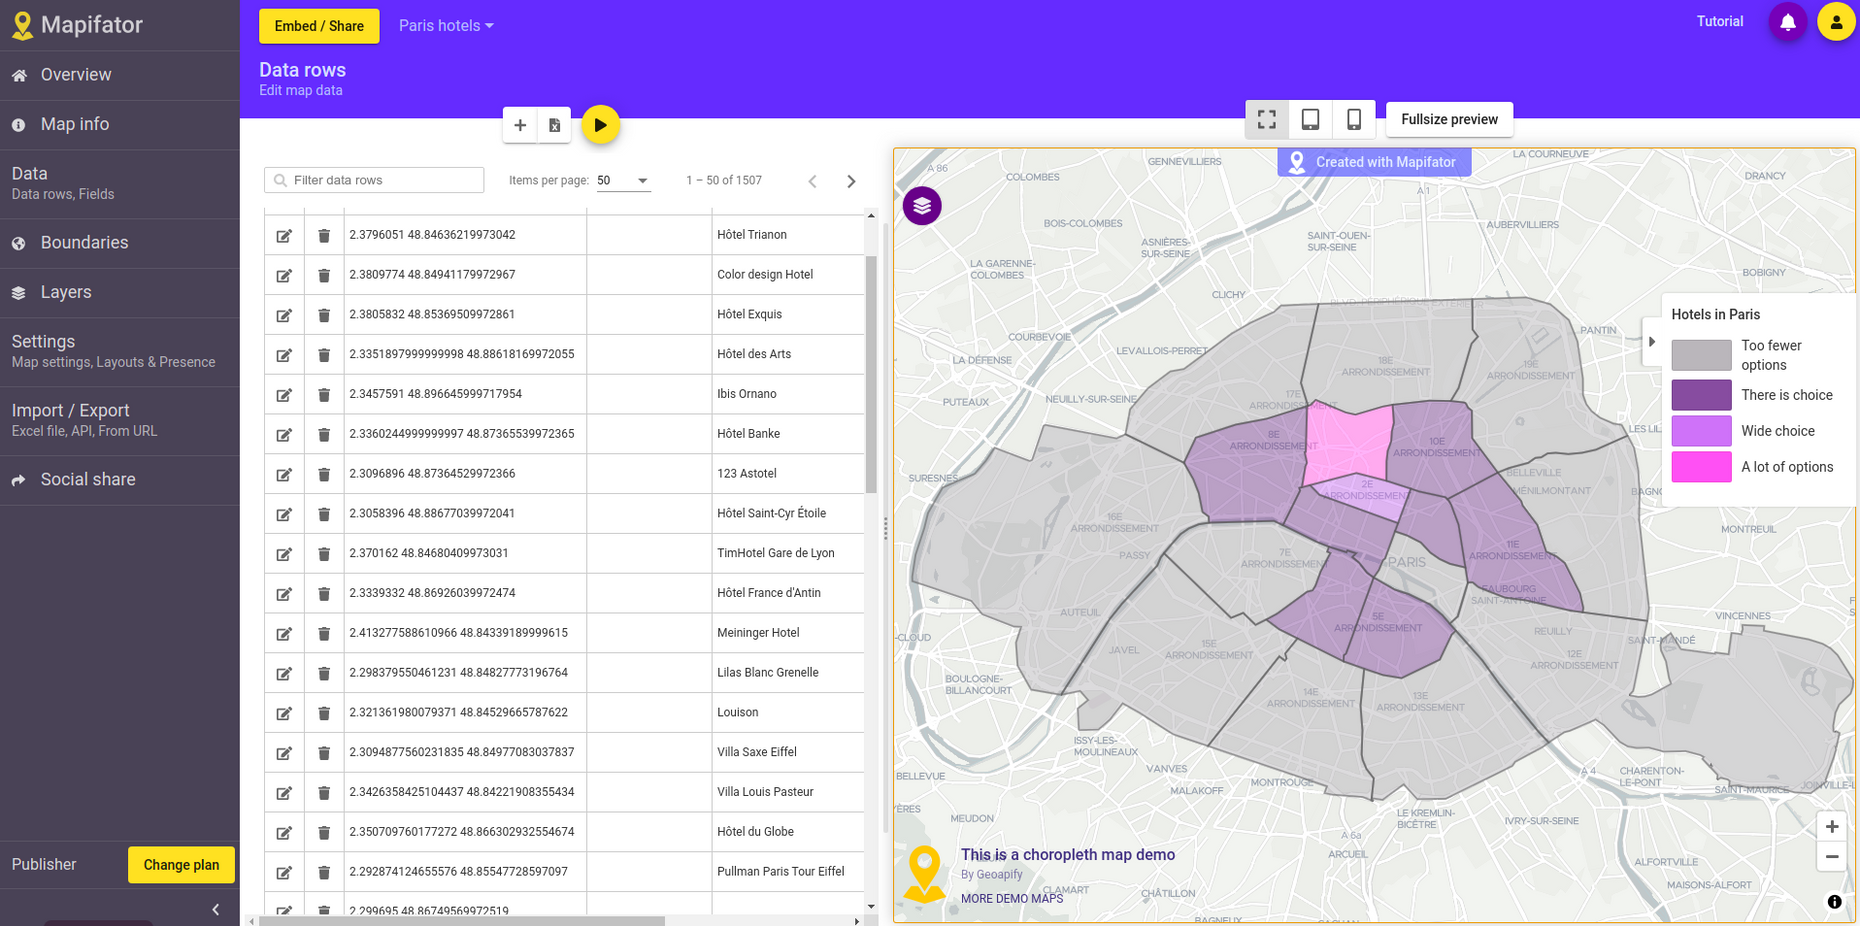Run the map preview with the yellow play icon

(600, 125)
